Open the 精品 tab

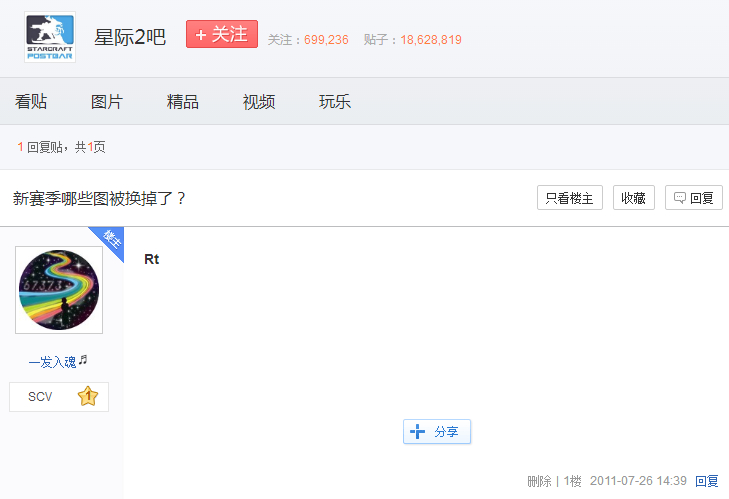pos(183,101)
